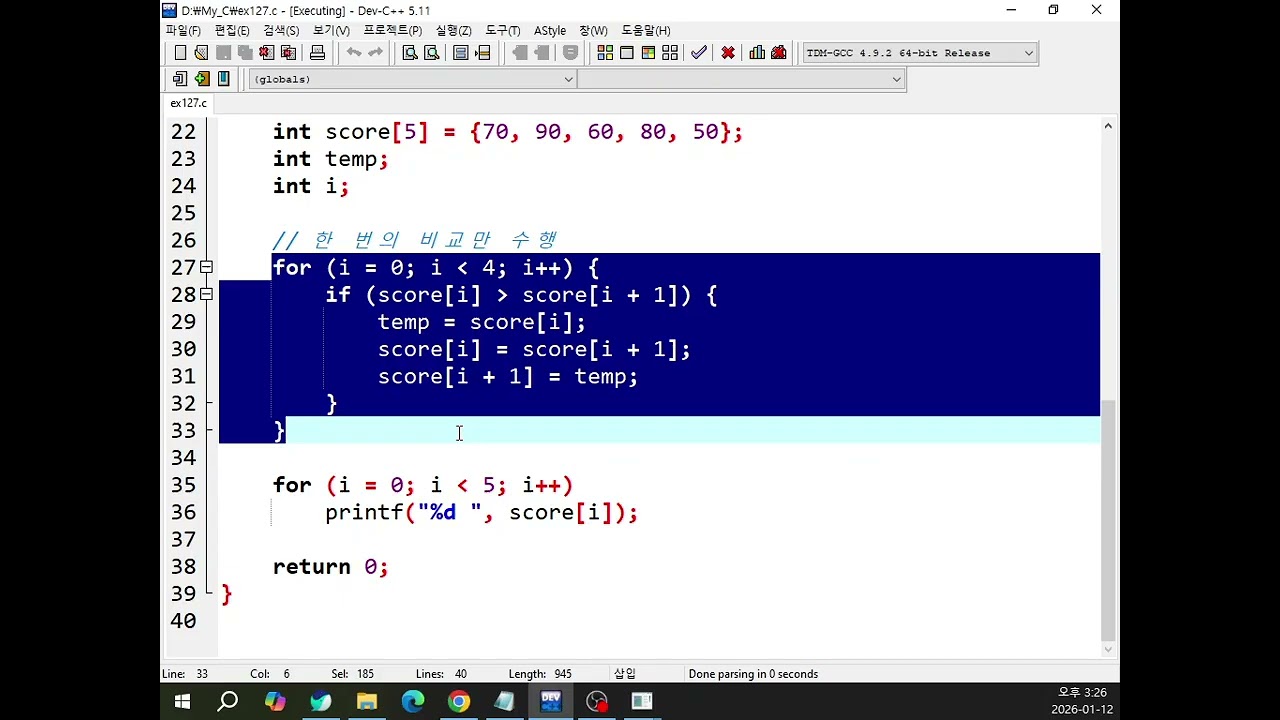Start debugging with the blue checkmark icon
This screenshot has width=1280, height=720.
click(698, 53)
